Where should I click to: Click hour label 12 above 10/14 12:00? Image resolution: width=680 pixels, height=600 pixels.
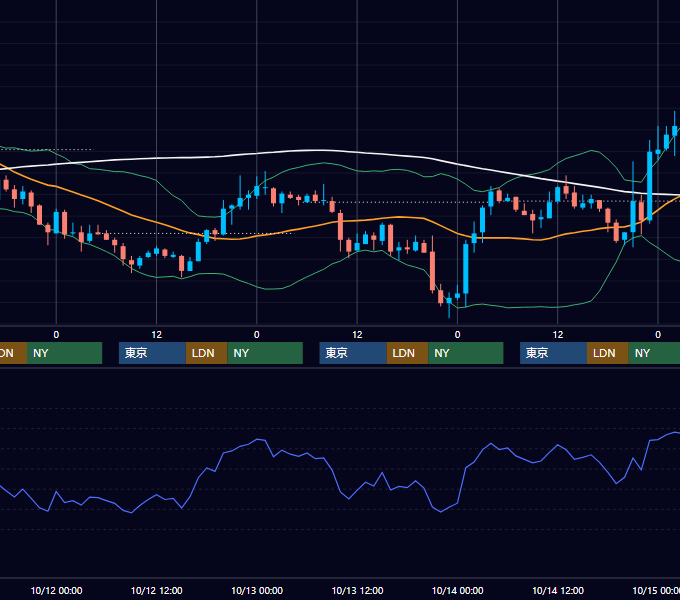point(558,335)
